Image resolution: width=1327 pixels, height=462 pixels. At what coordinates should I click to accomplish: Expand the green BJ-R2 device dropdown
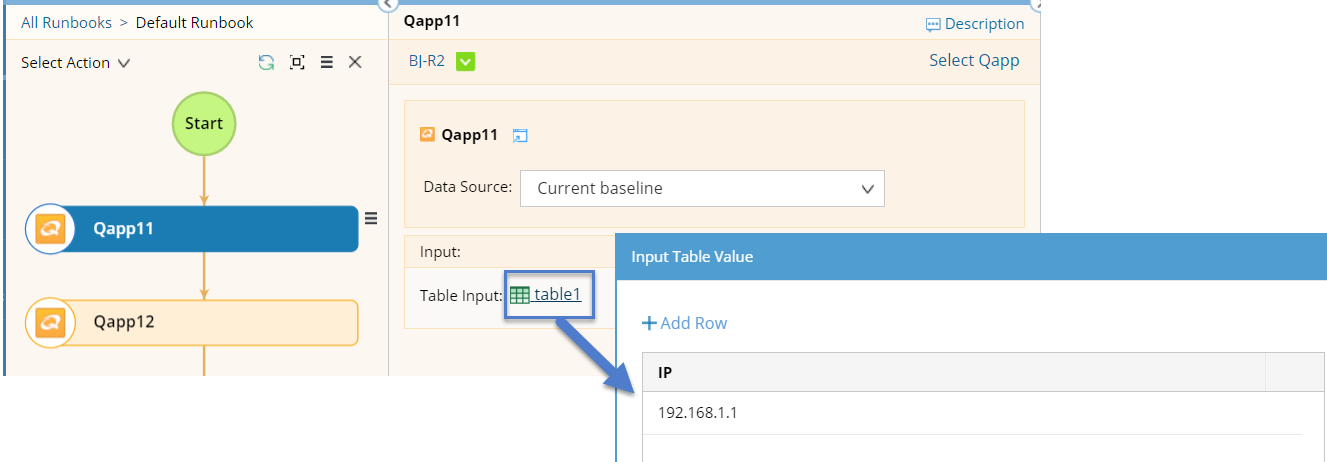click(465, 61)
